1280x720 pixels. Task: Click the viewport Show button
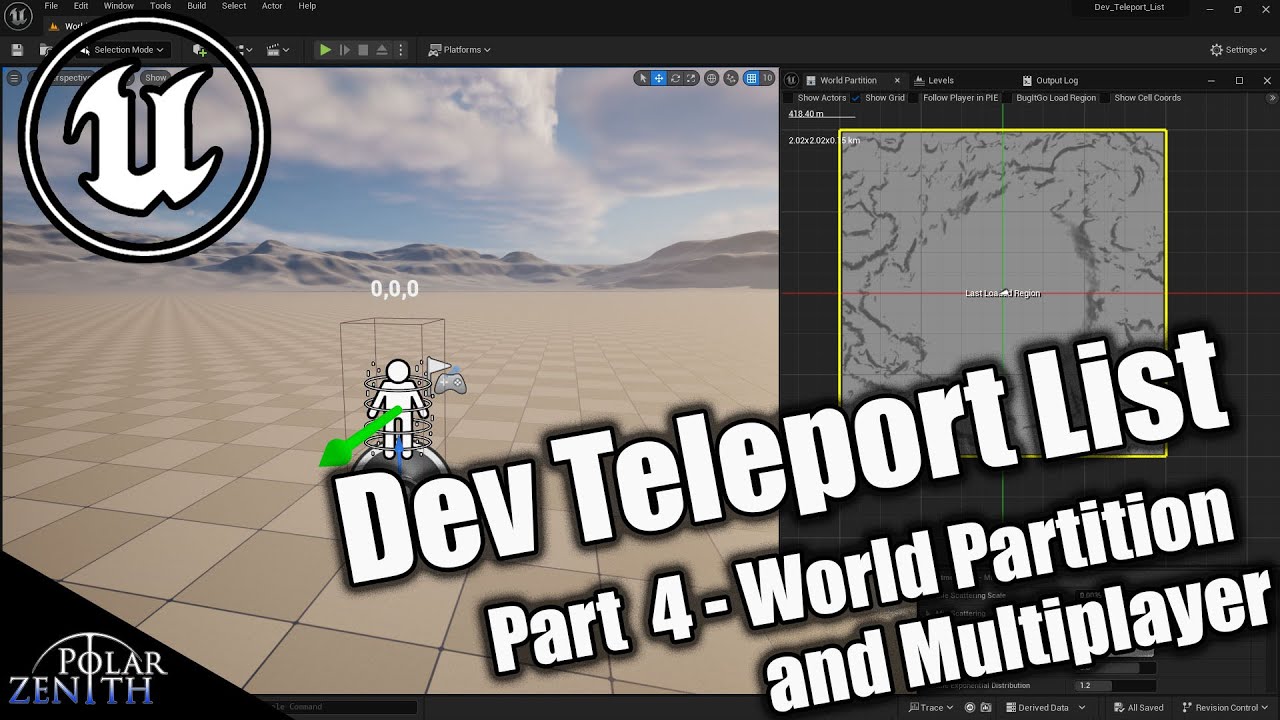156,77
